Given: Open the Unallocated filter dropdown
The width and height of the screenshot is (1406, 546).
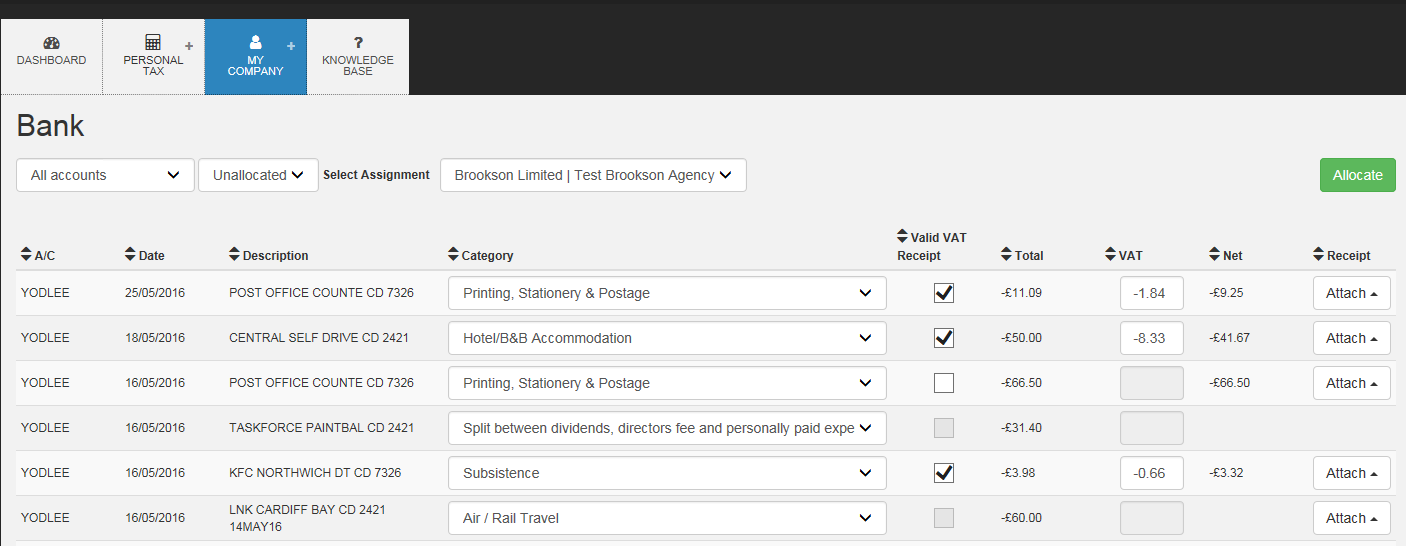Looking at the screenshot, I should pos(258,175).
